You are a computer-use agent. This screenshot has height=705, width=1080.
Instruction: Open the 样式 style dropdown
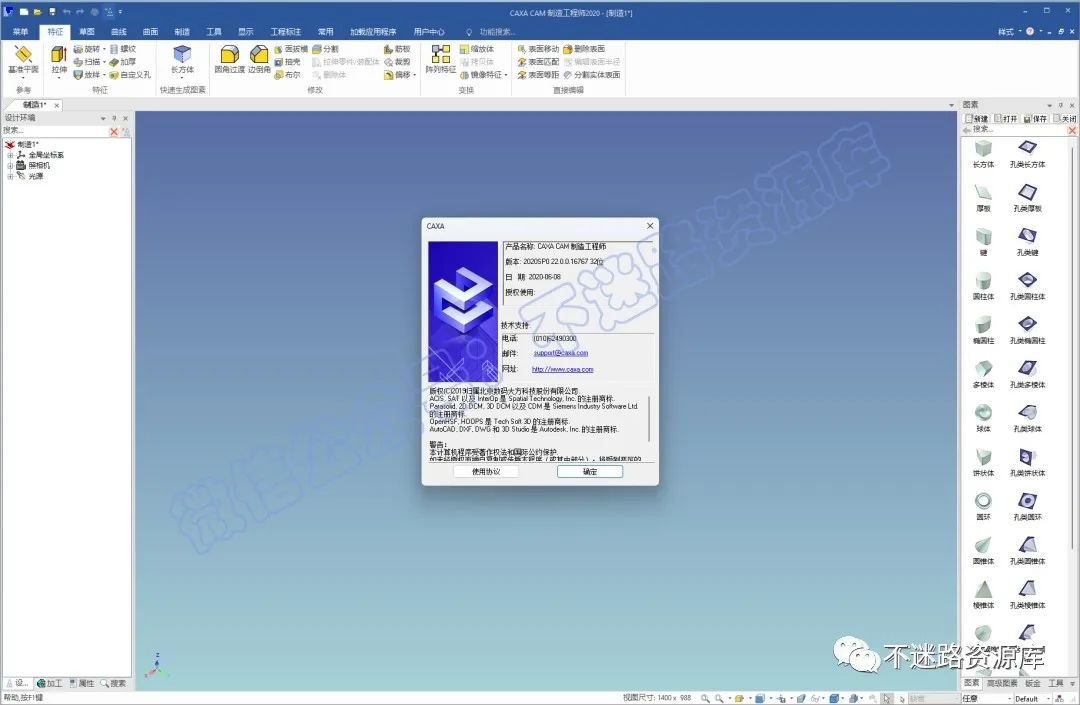pos(1008,32)
